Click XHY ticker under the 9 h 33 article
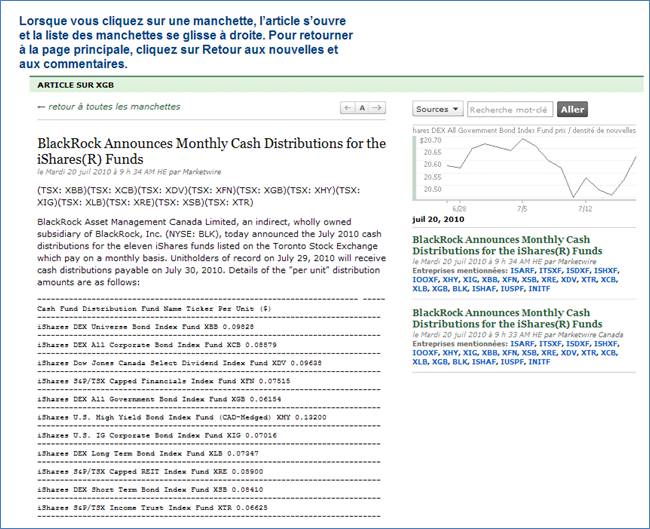Screen dimensions: 650x529 pyautogui.click(x=450, y=353)
